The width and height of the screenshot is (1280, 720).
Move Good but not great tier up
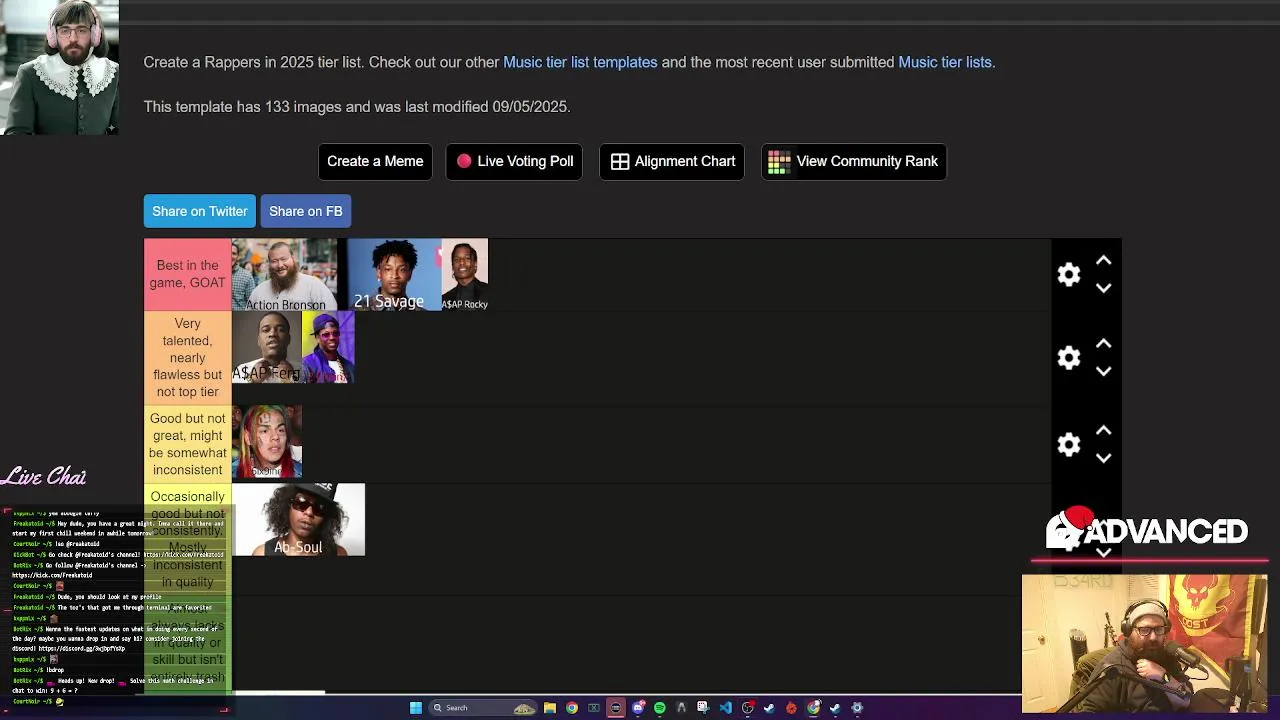click(x=1103, y=430)
